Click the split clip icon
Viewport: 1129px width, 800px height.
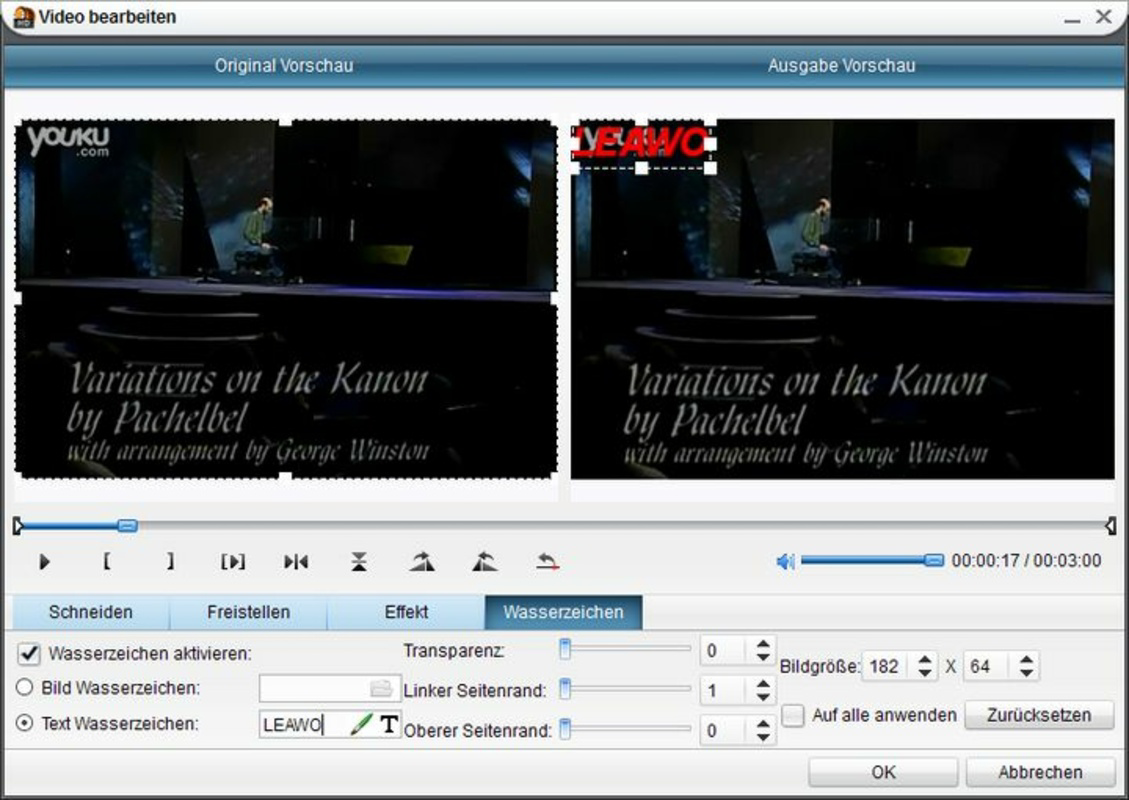tap(296, 562)
